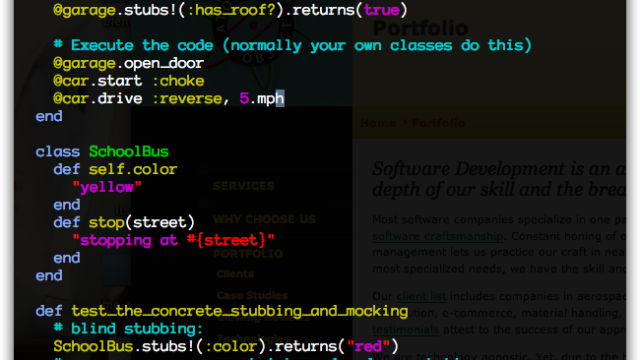Viewport: 640px width, 360px height.
Task: Click the '# blind stubbing:' comment
Action: point(128,329)
